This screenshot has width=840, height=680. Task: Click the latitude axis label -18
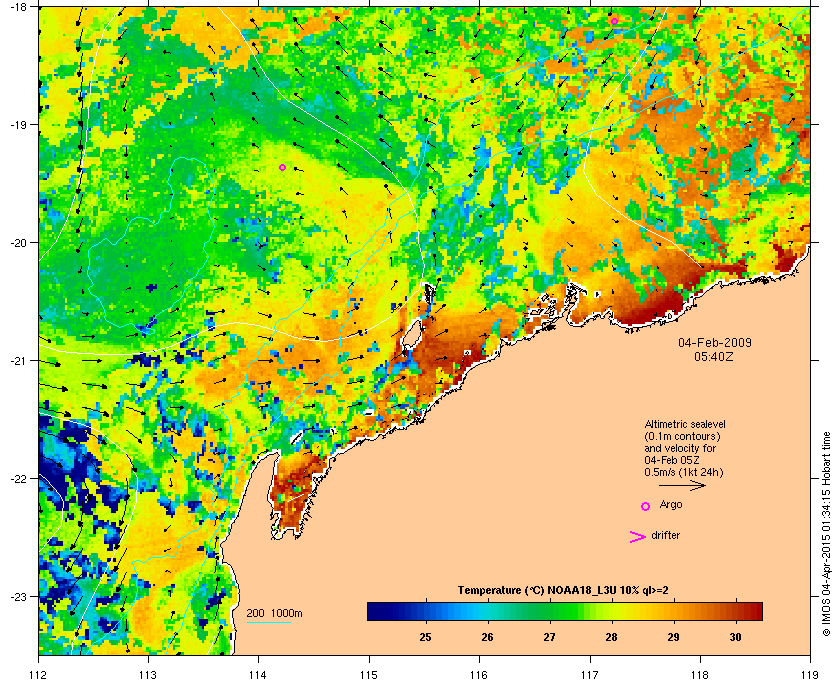point(18,7)
